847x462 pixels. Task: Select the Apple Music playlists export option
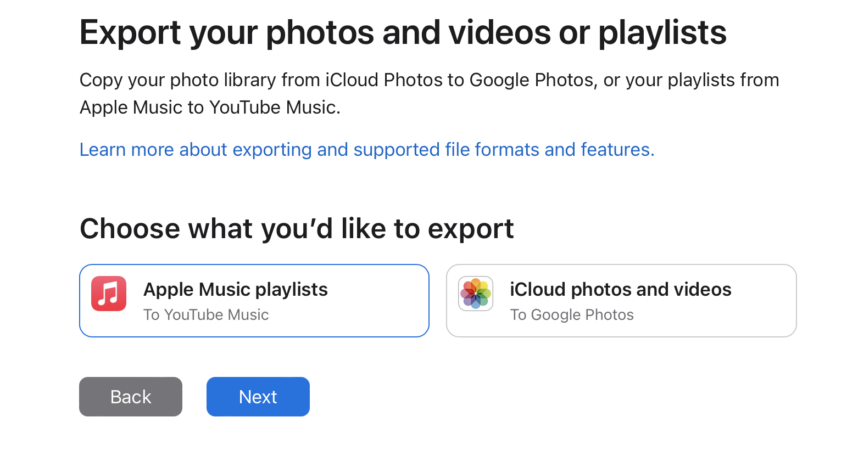coord(254,300)
